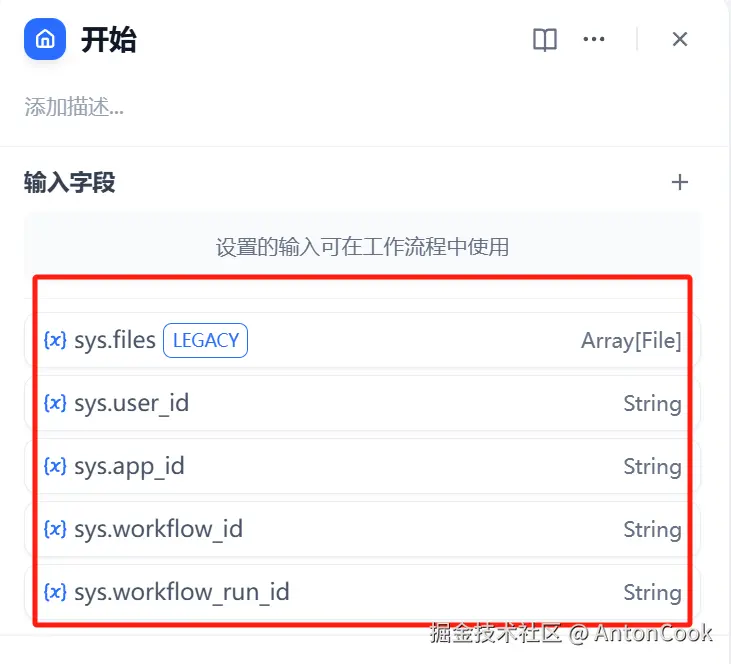Click the blue Start node home icon
Viewport: 731px width, 664px height.
coord(45,40)
